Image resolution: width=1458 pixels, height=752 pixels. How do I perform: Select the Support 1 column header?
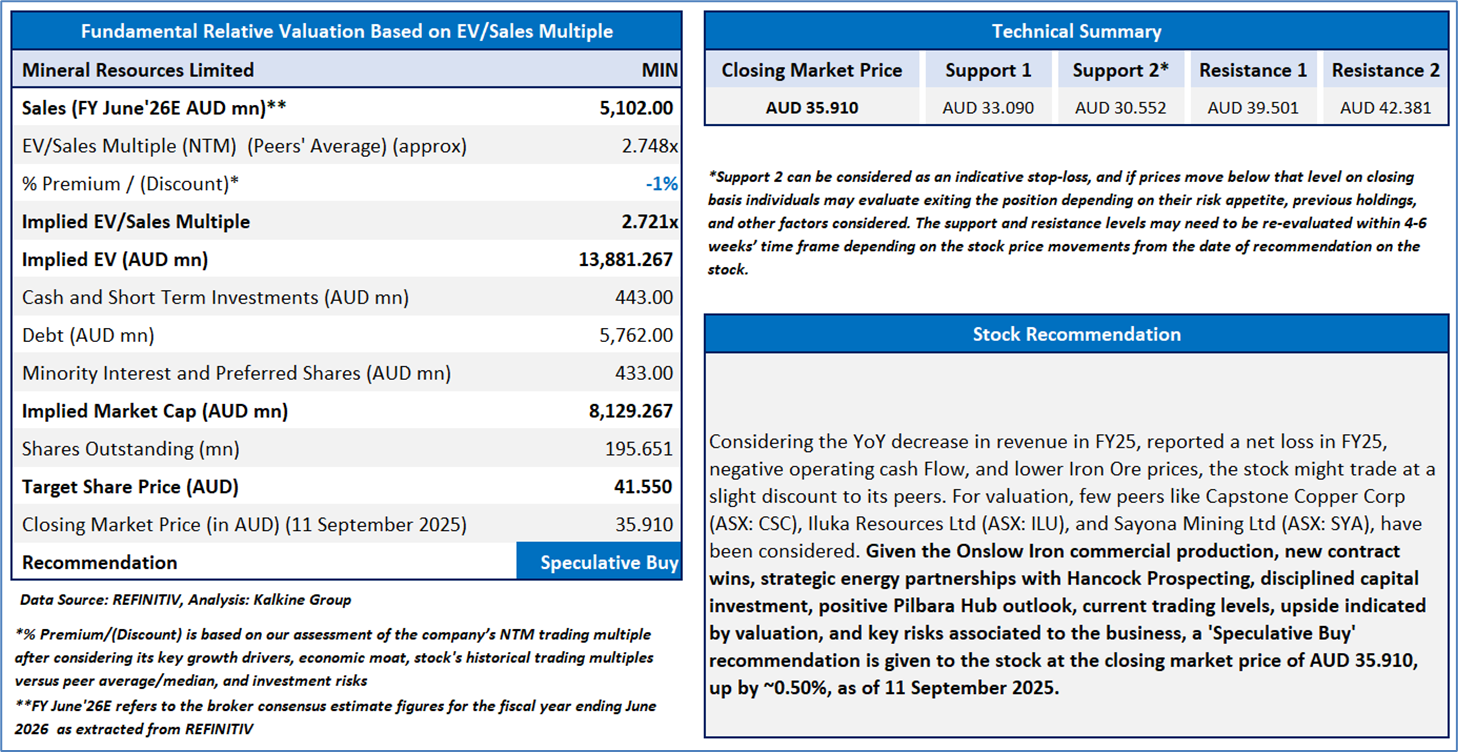click(988, 70)
